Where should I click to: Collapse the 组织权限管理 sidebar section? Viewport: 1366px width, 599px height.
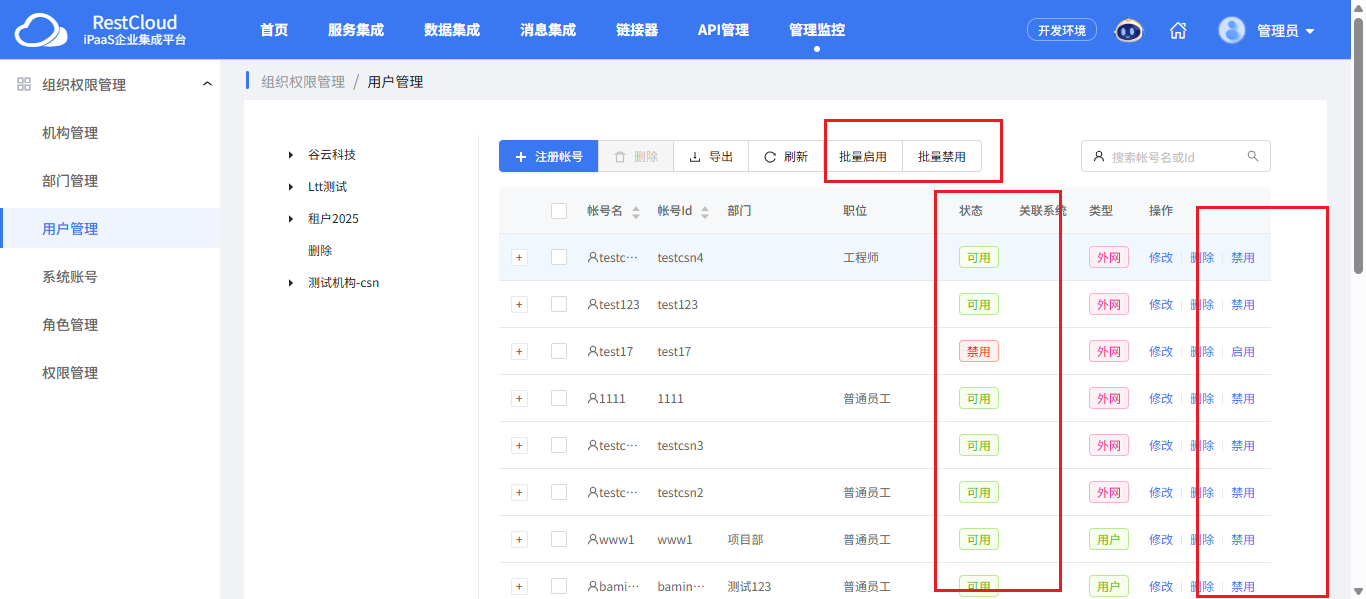click(x=207, y=84)
